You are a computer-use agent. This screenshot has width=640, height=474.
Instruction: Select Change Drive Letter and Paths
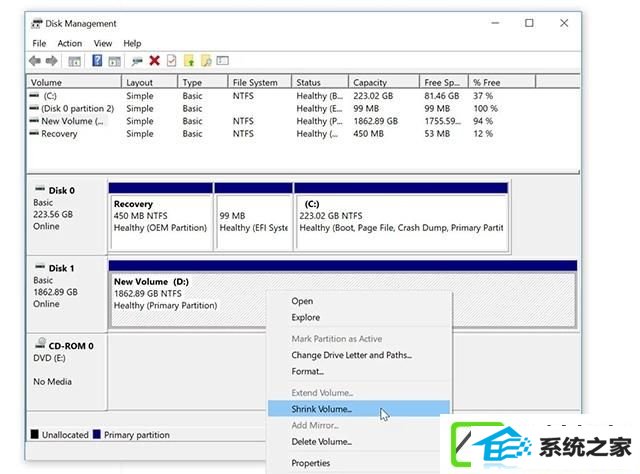pos(359,355)
